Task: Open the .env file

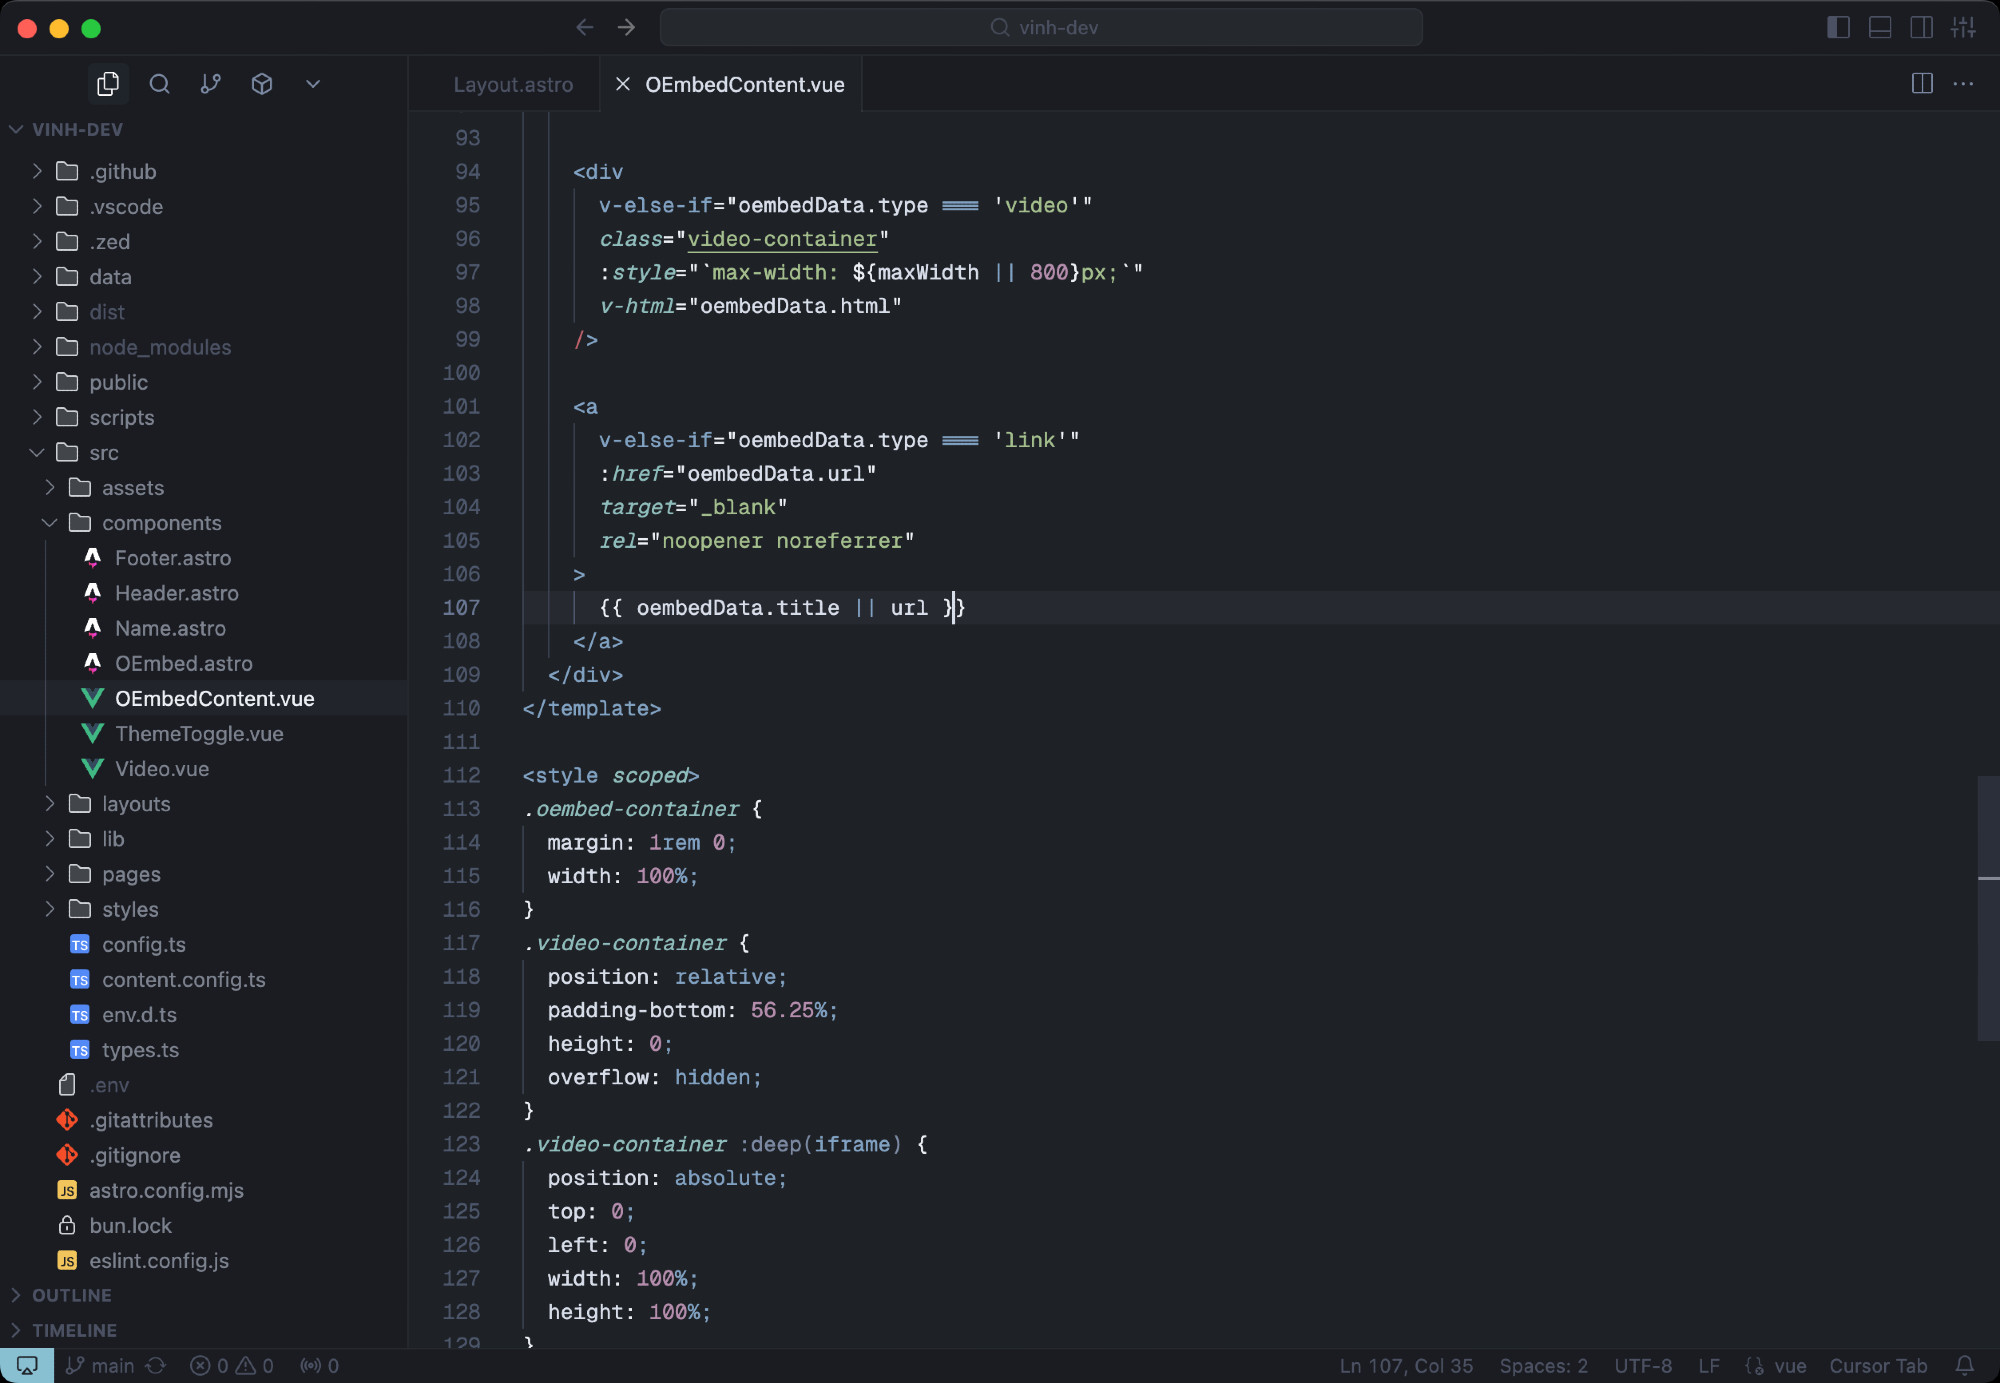Action: click(x=204, y=1085)
